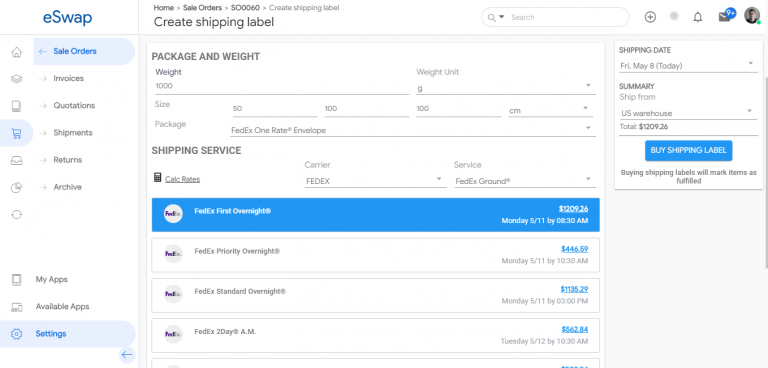Image resolution: width=768 pixels, height=368 pixels.
Task: Click FedEx logo on First Overnight row
Action: tap(173, 214)
